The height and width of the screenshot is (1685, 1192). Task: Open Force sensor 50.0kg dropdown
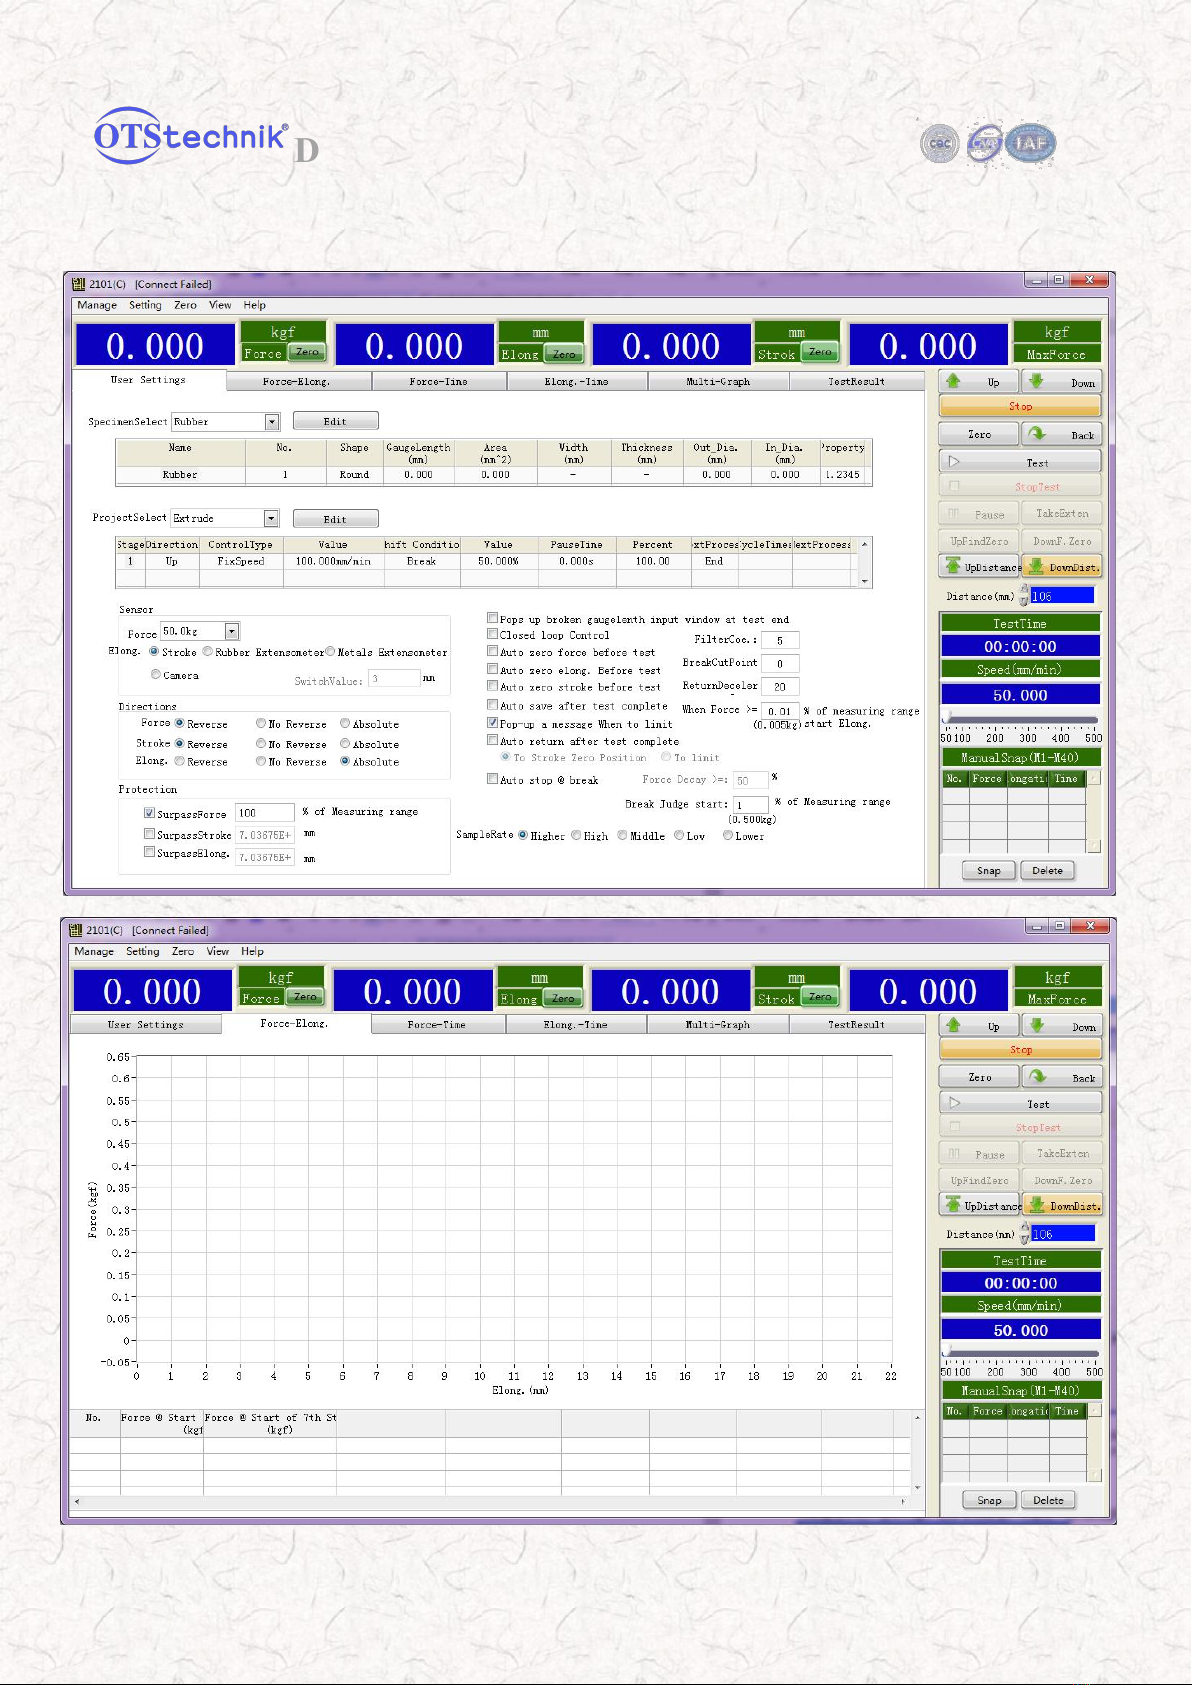coord(232,631)
